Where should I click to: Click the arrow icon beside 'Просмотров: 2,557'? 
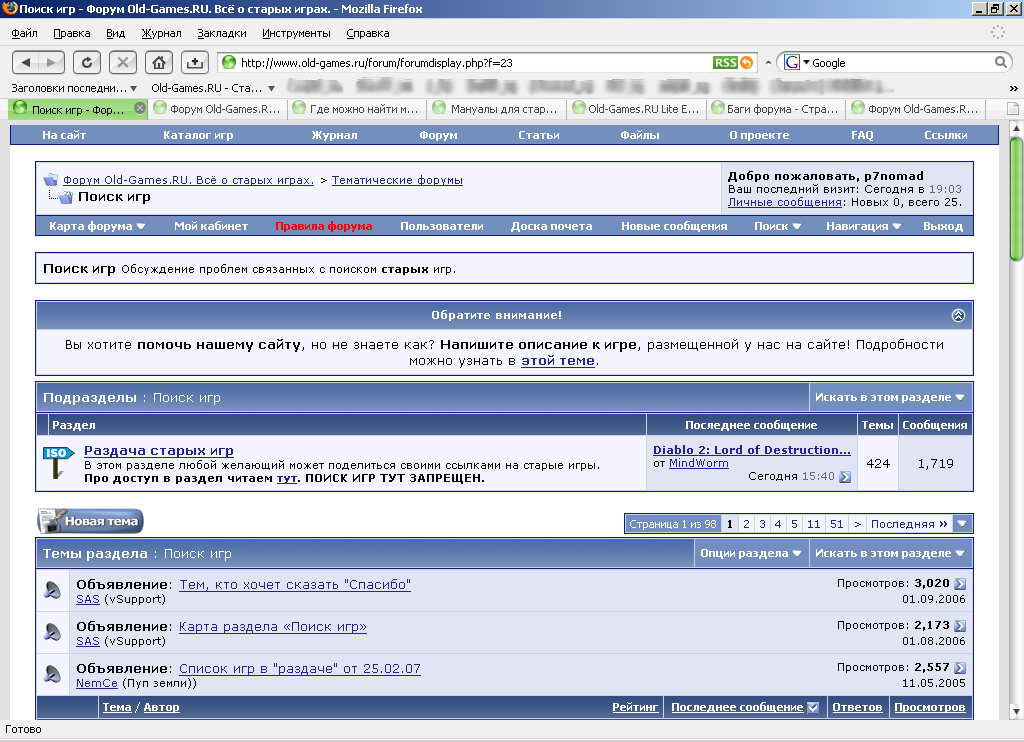(960, 668)
